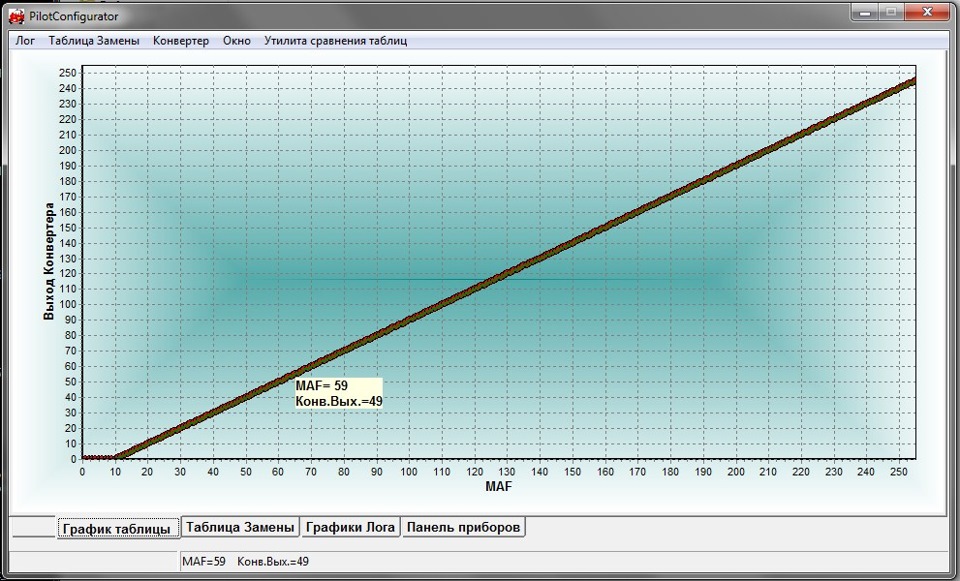Open the Таблица Замены menu

click(94, 41)
